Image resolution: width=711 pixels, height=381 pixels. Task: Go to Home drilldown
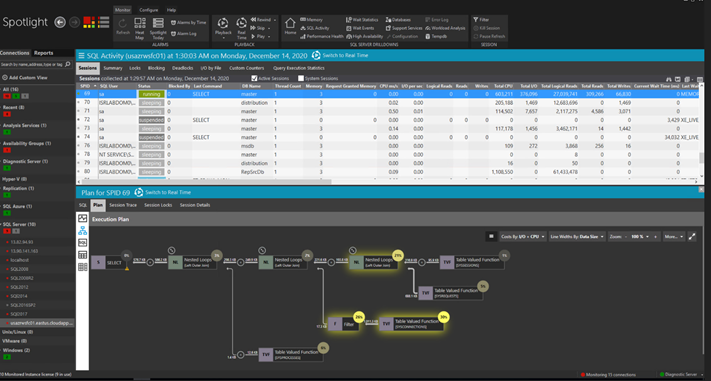coord(290,26)
